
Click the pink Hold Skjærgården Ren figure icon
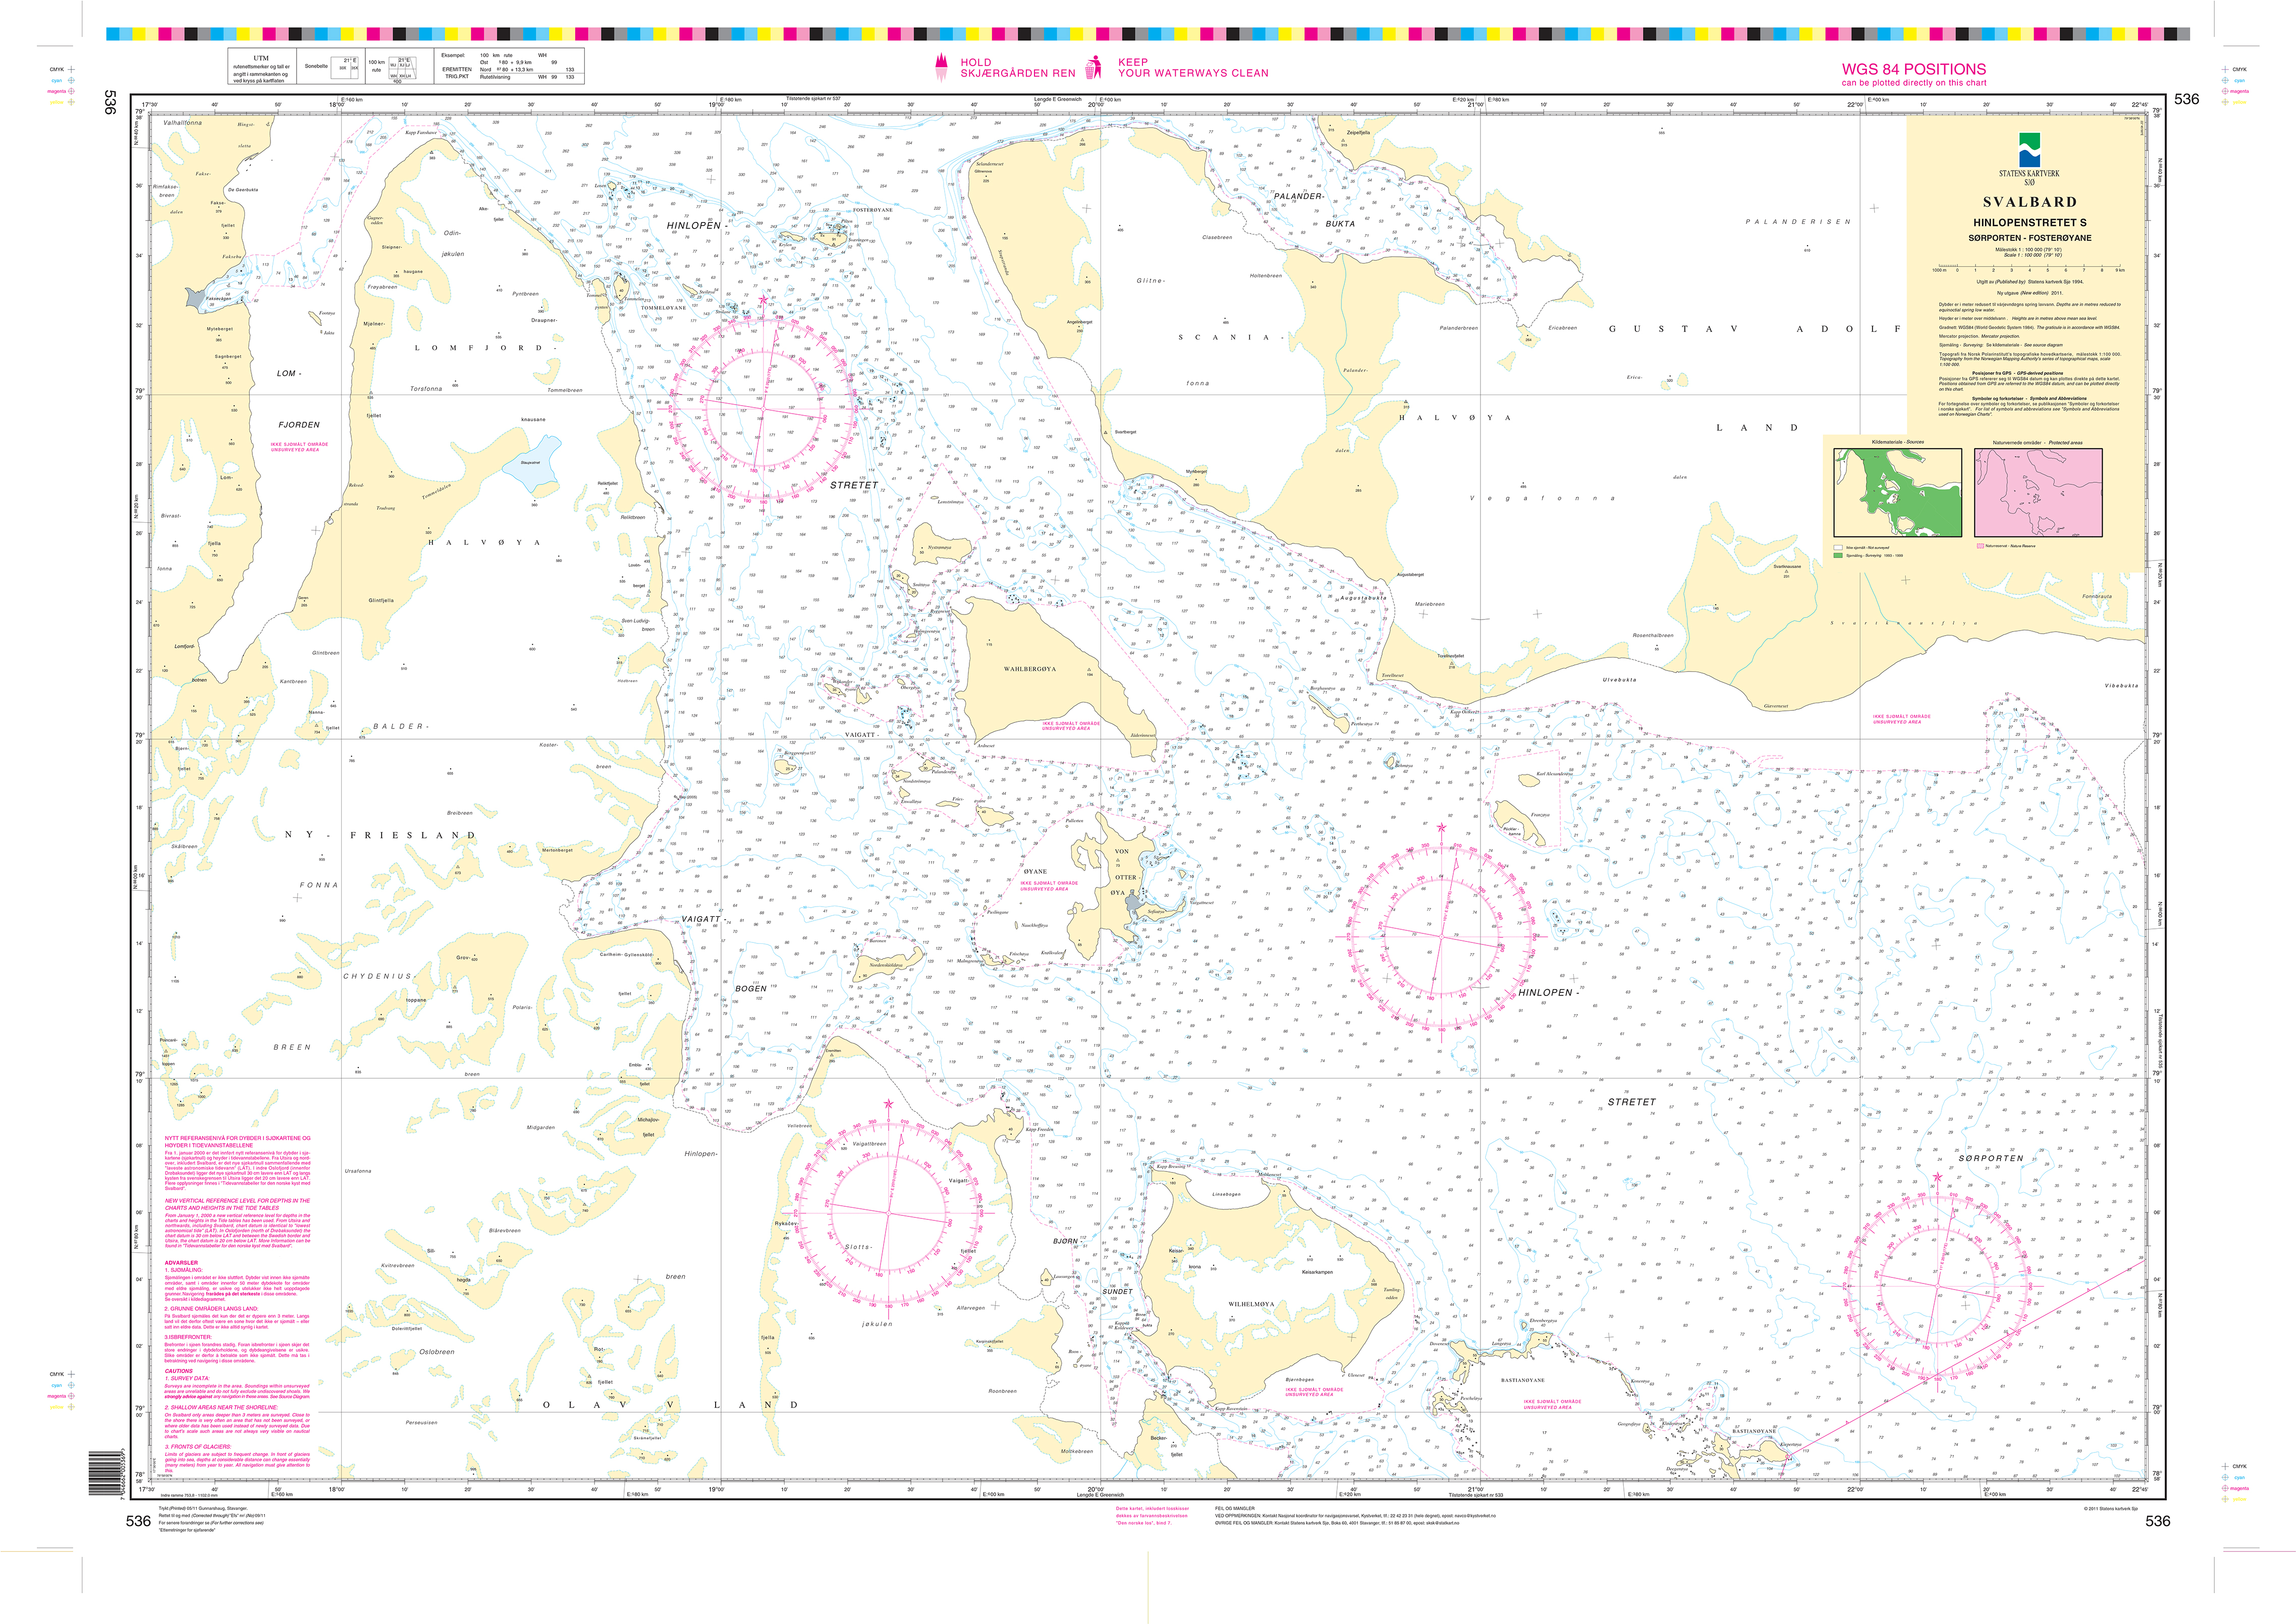tap(941, 67)
